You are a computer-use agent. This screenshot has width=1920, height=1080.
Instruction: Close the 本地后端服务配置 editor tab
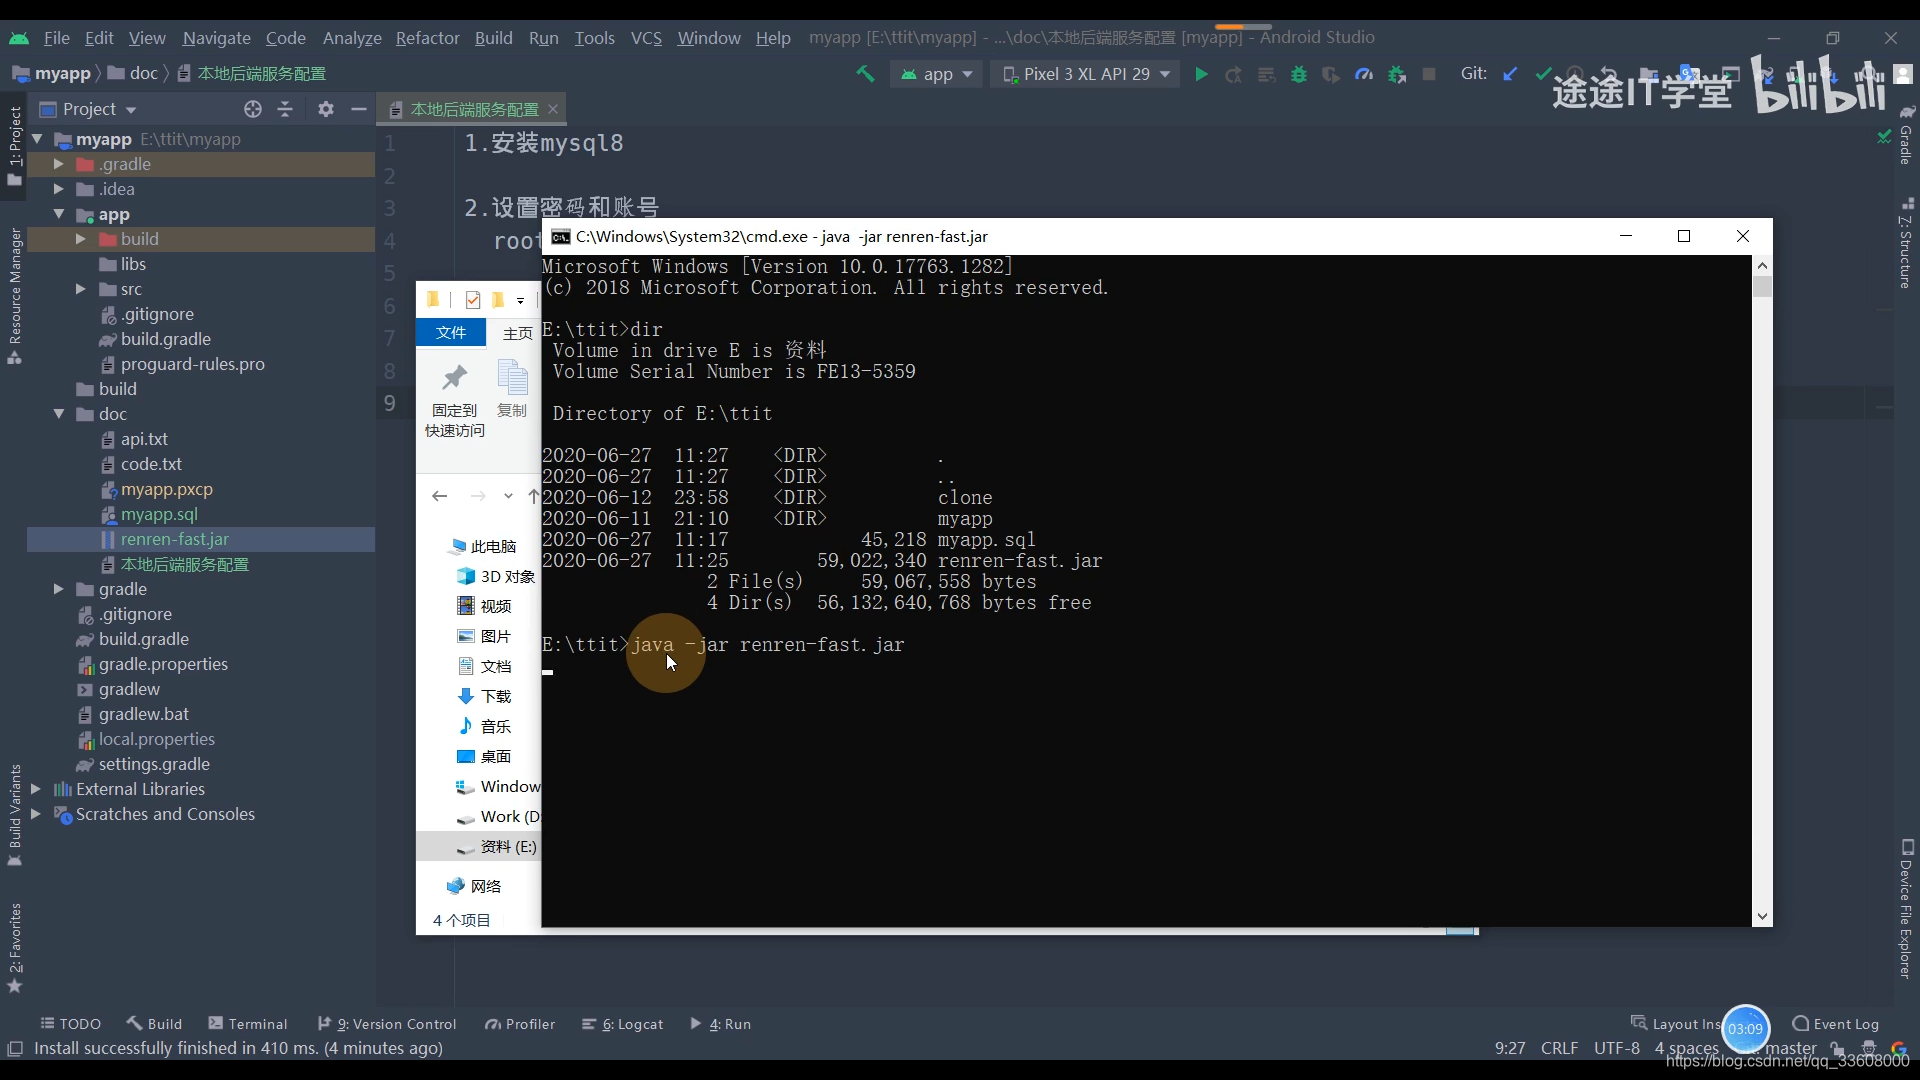(553, 109)
